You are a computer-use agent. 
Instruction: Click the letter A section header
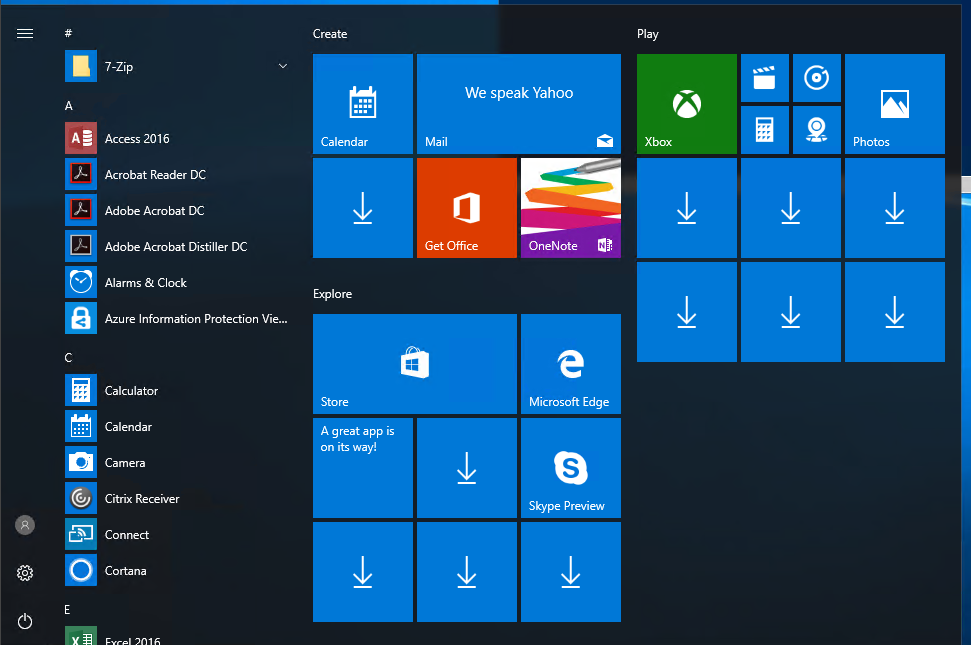[69, 106]
